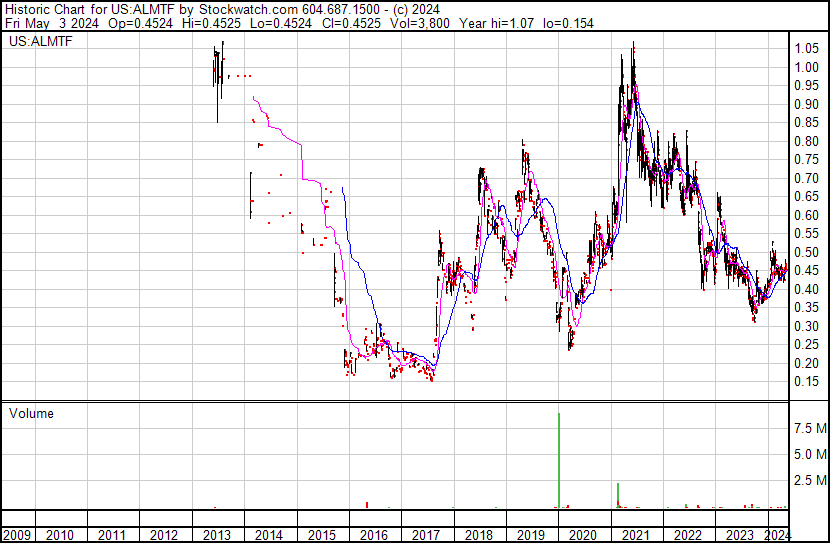Click the 2.5 M volume axis label

tap(808, 481)
